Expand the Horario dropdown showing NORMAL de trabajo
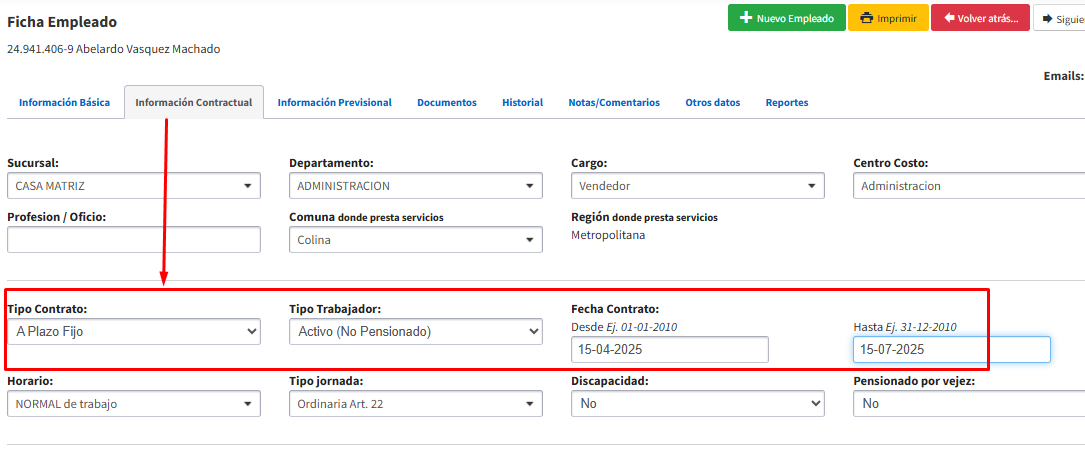 coord(134,404)
